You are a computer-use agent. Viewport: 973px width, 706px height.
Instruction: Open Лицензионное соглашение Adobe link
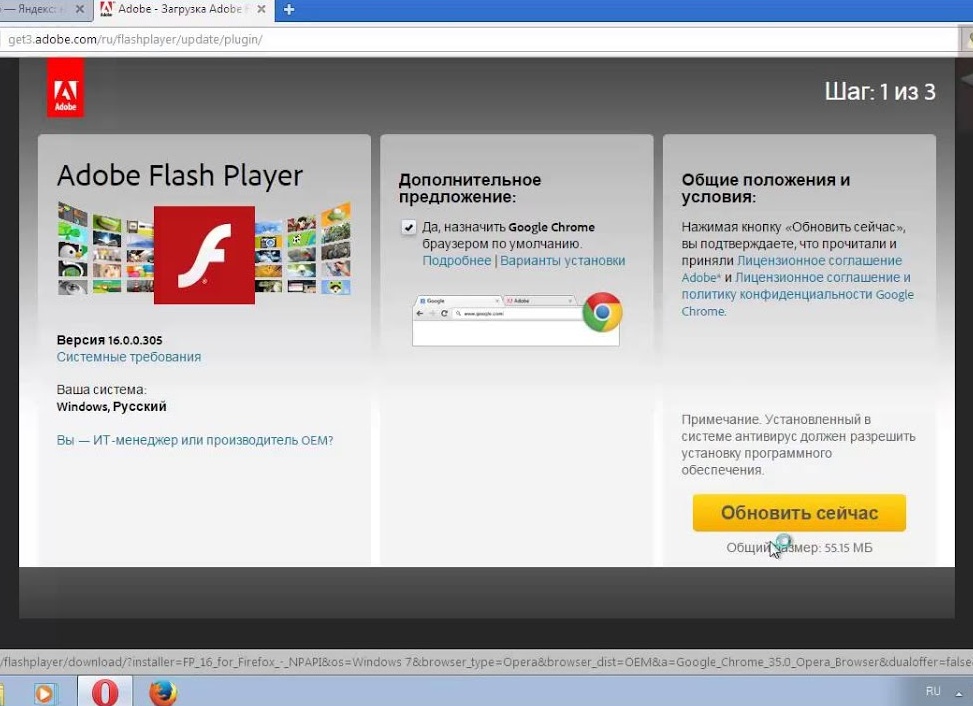(x=792, y=269)
